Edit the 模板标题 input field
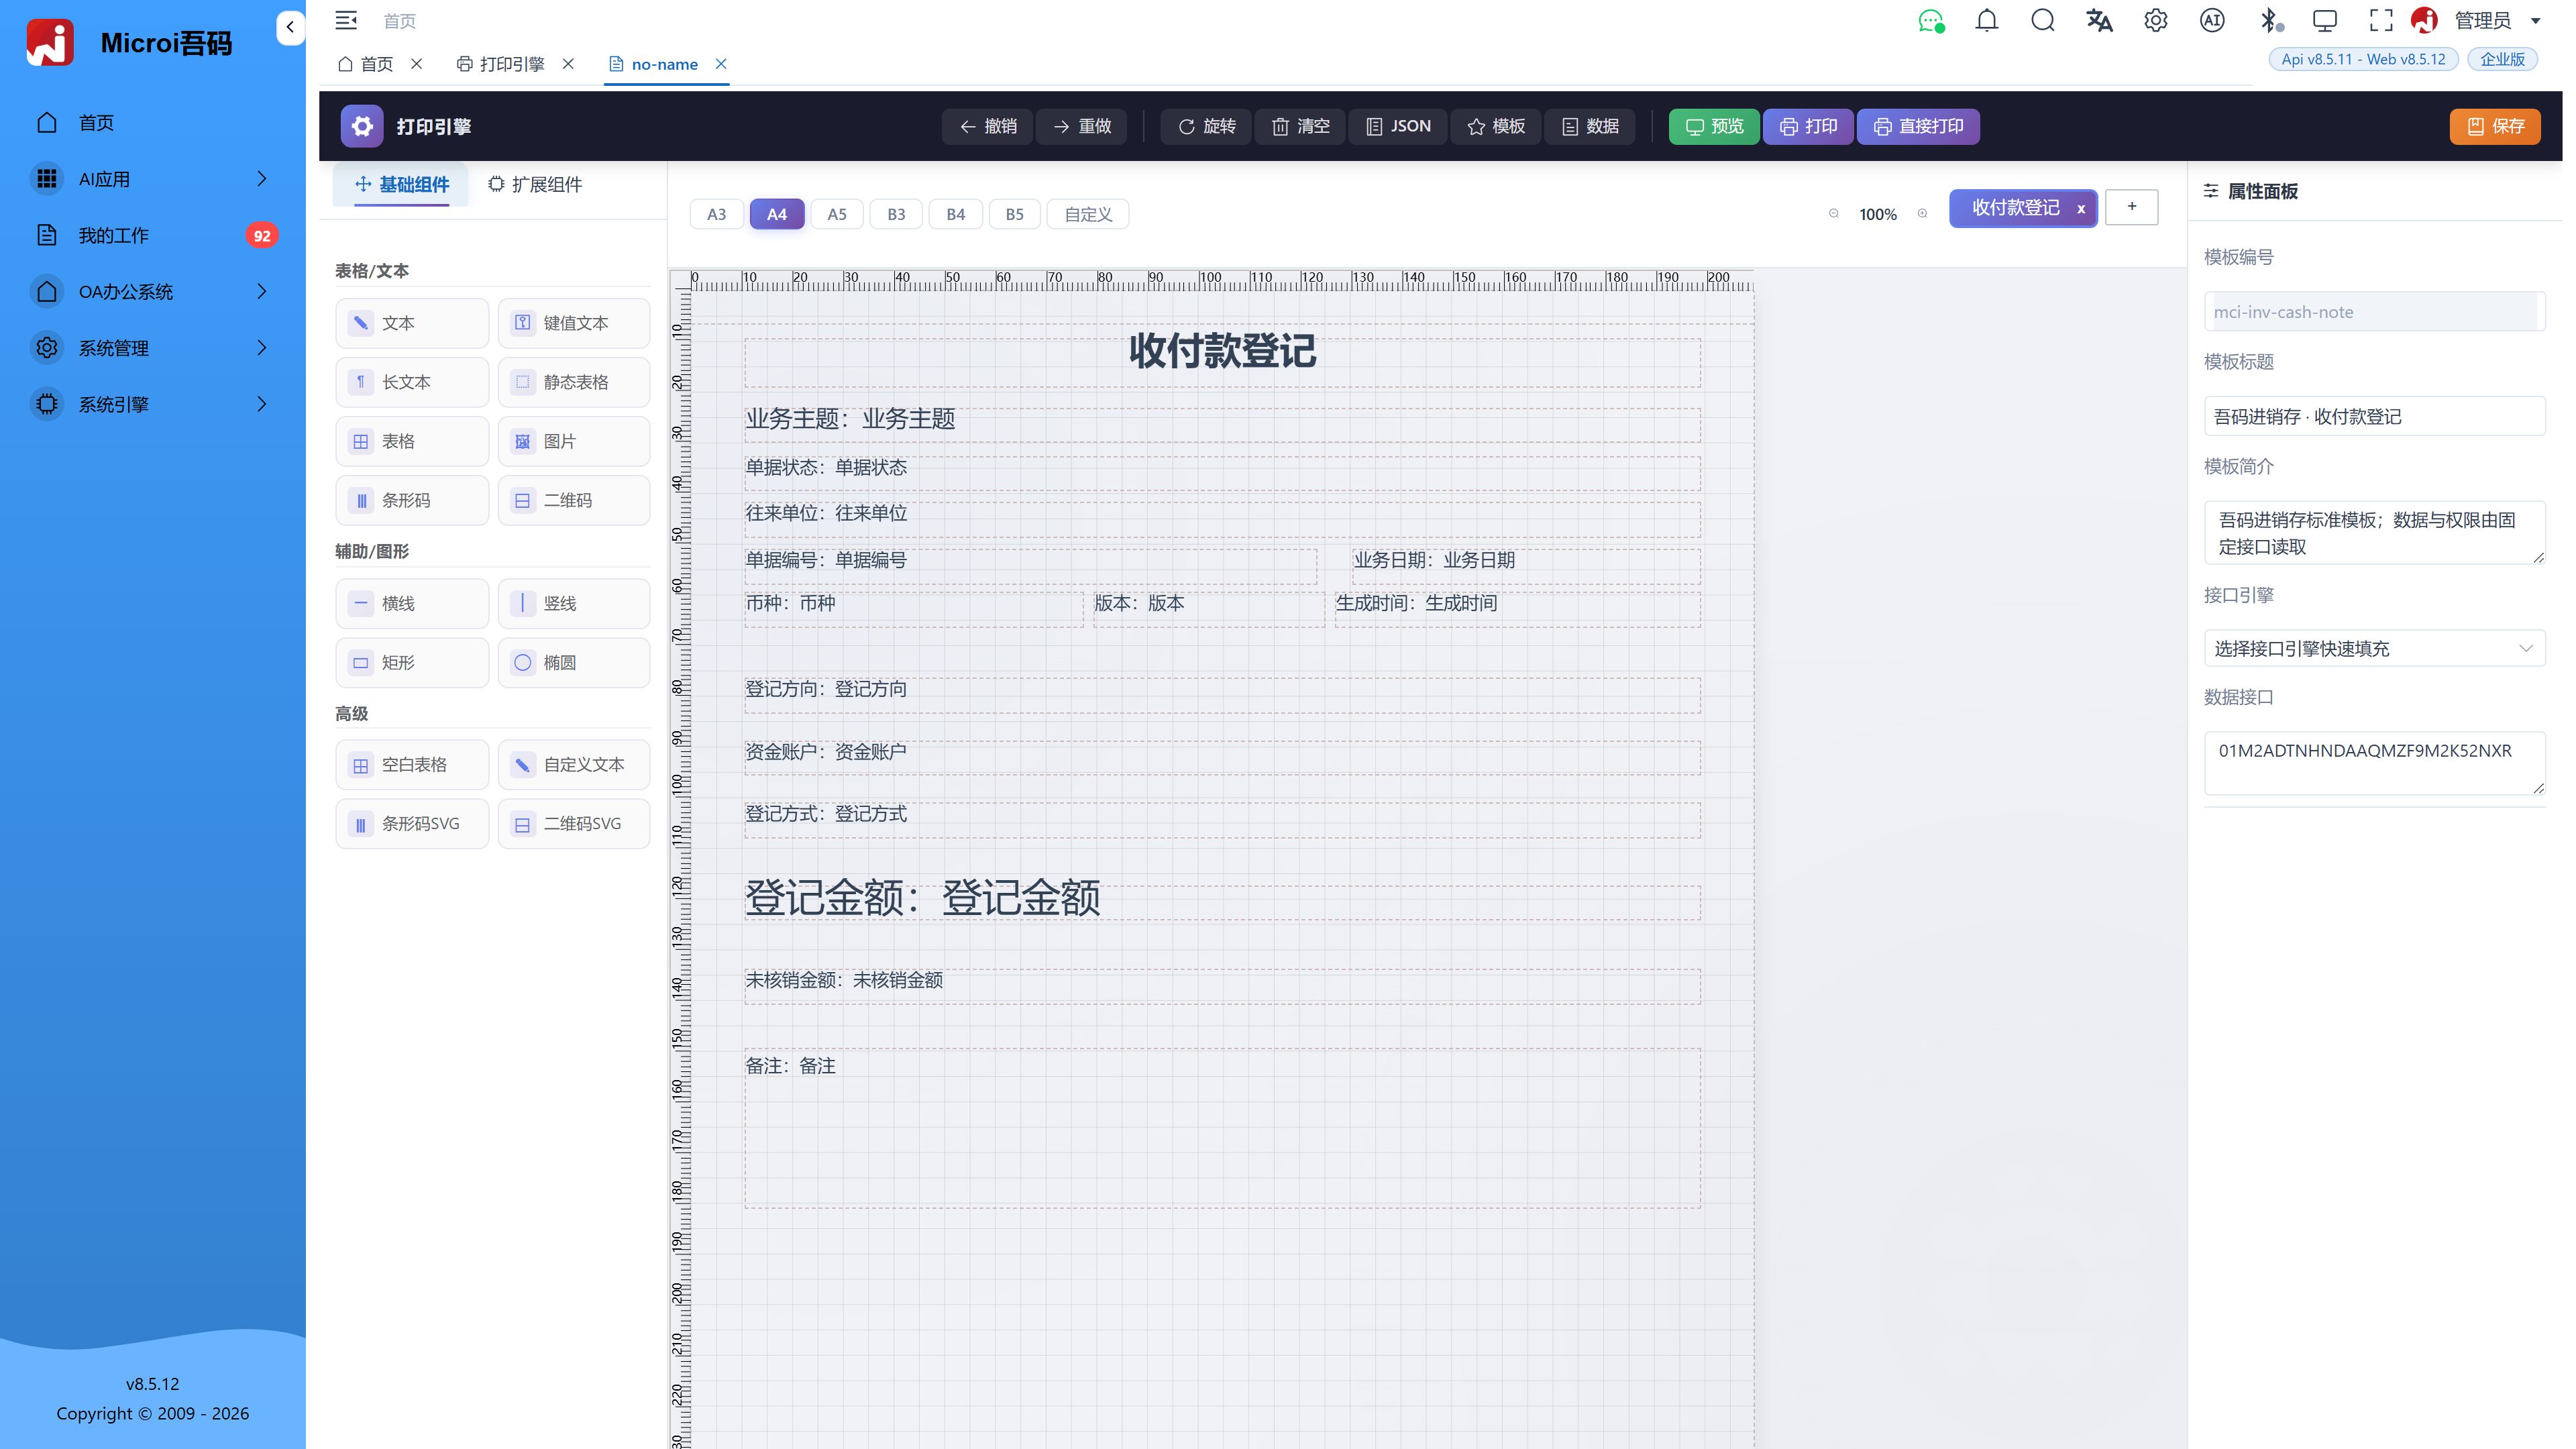The image size is (2576, 1449). click(x=2374, y=416)
